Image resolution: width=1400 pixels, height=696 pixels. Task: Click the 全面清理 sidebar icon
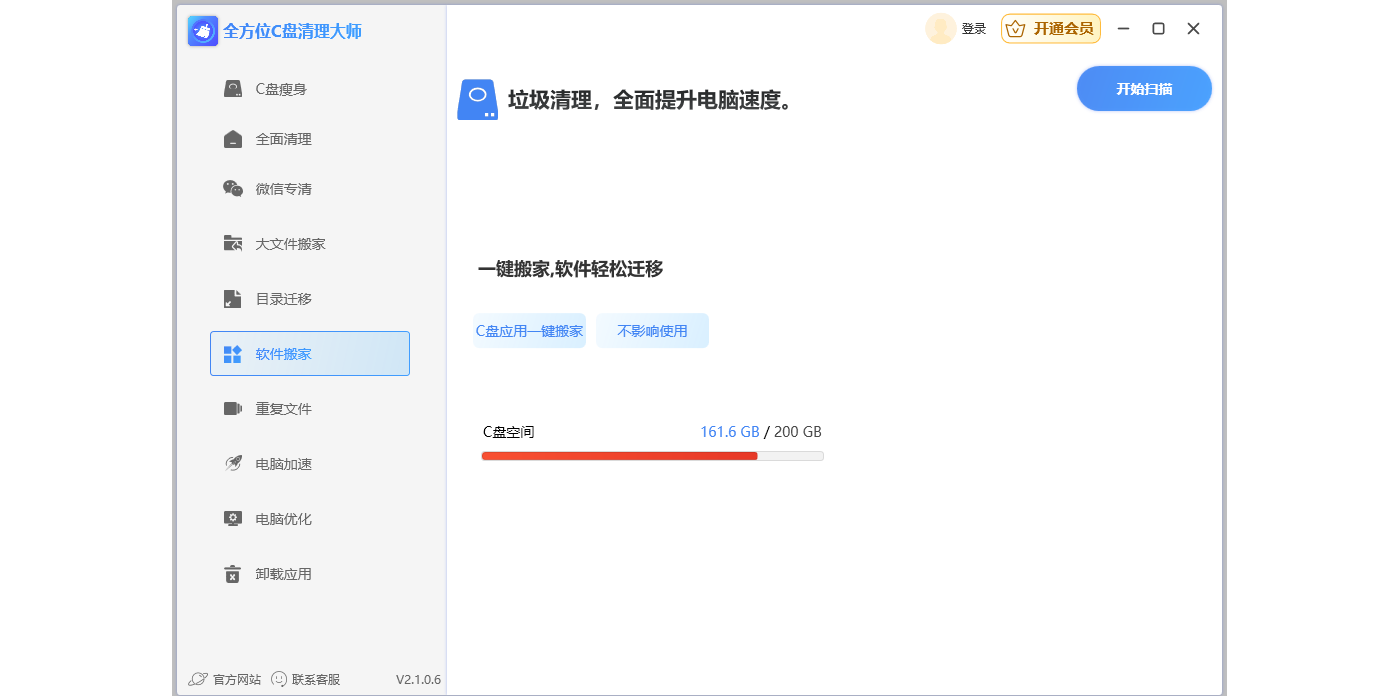tap(233, 139)
